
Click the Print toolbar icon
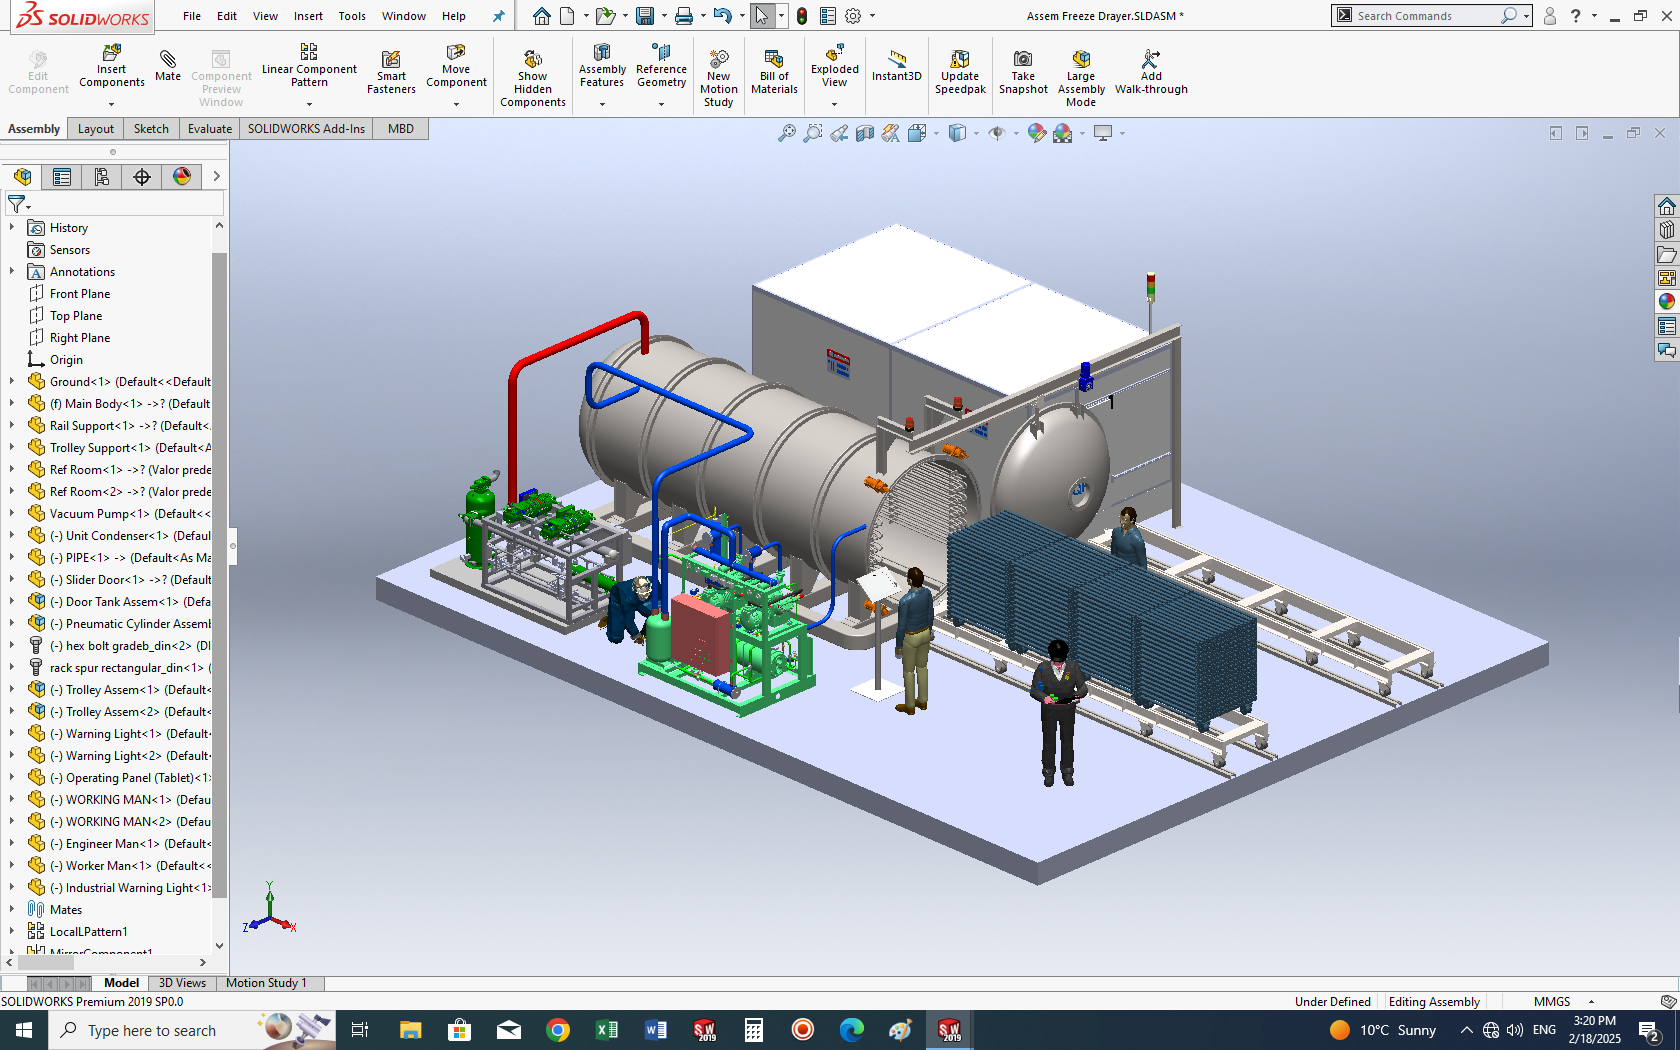pos(684,16)
